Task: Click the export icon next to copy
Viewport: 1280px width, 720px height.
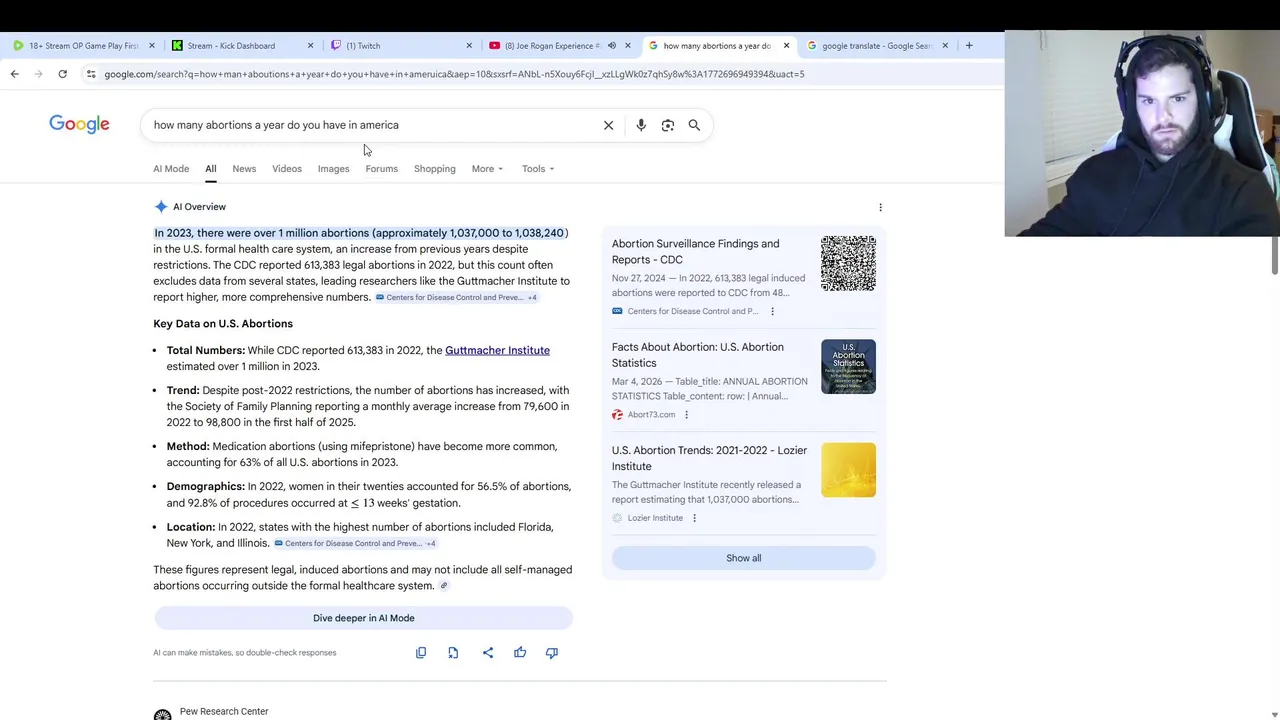Action: [453, 653]
